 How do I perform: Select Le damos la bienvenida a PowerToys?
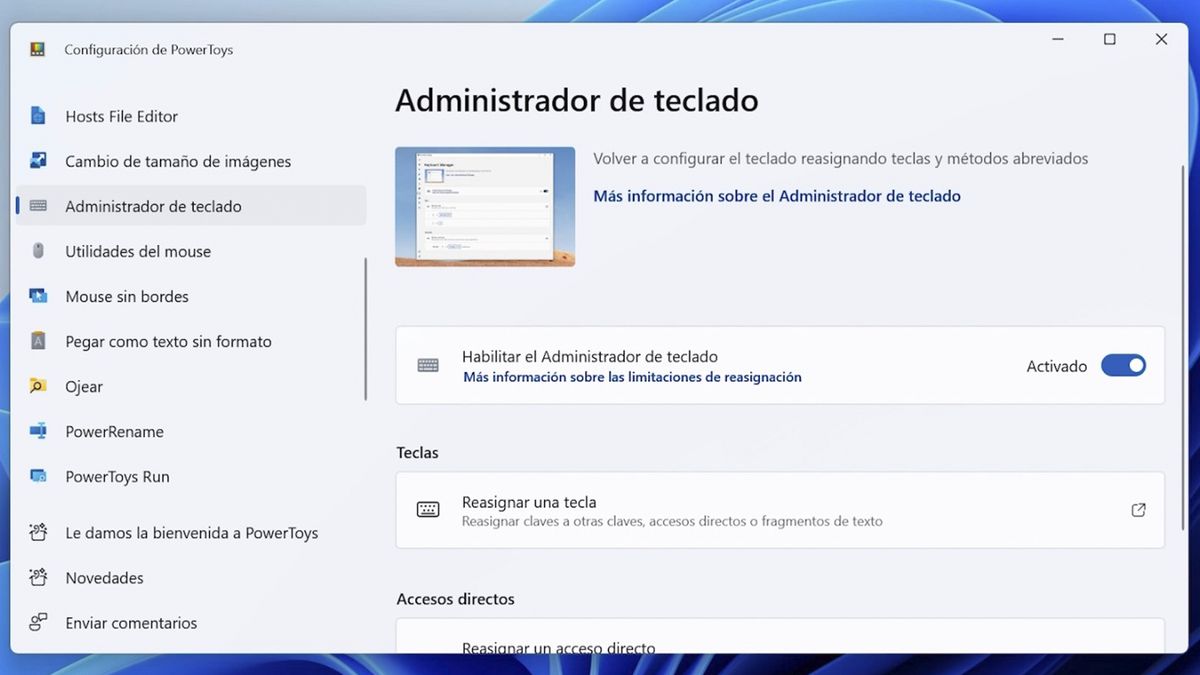tap(190, 532)
